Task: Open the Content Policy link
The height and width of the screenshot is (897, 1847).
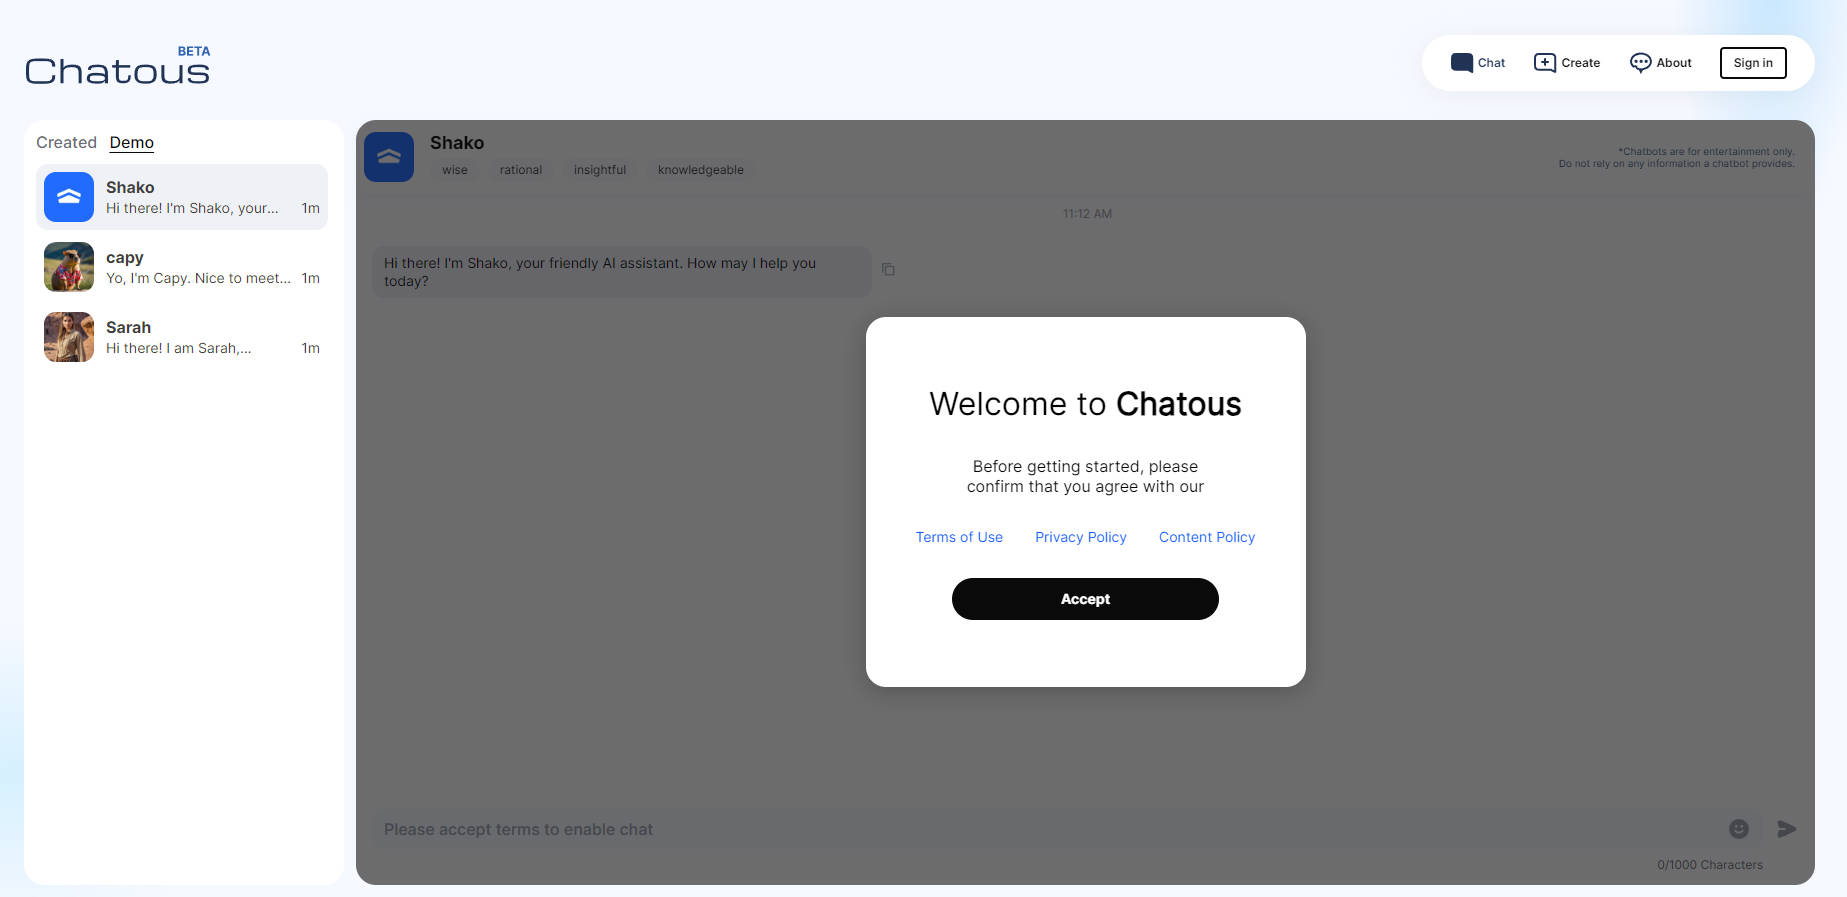Action: [1207, 537]
